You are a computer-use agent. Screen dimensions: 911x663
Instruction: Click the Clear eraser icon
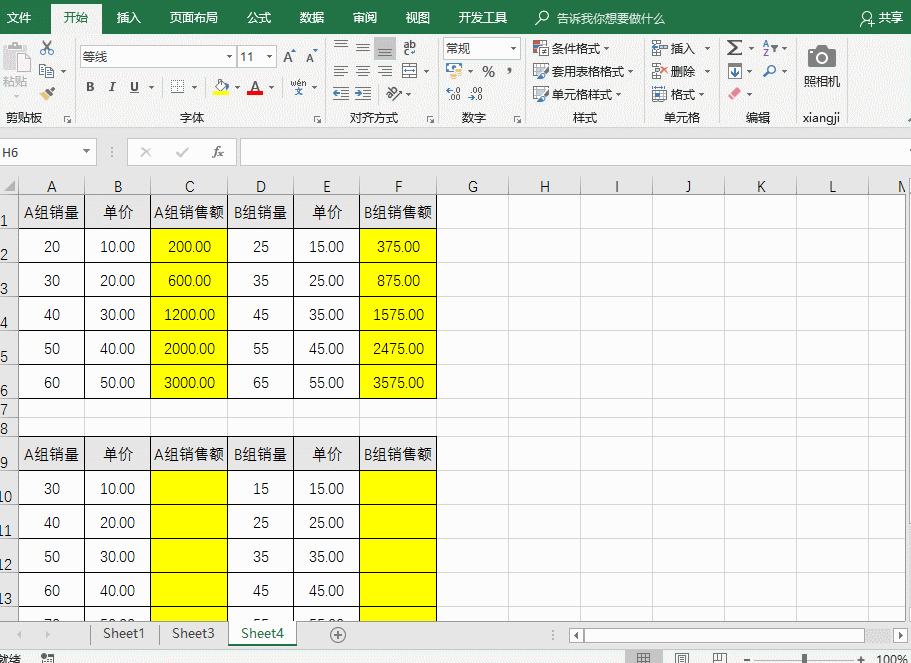[734, 94]
